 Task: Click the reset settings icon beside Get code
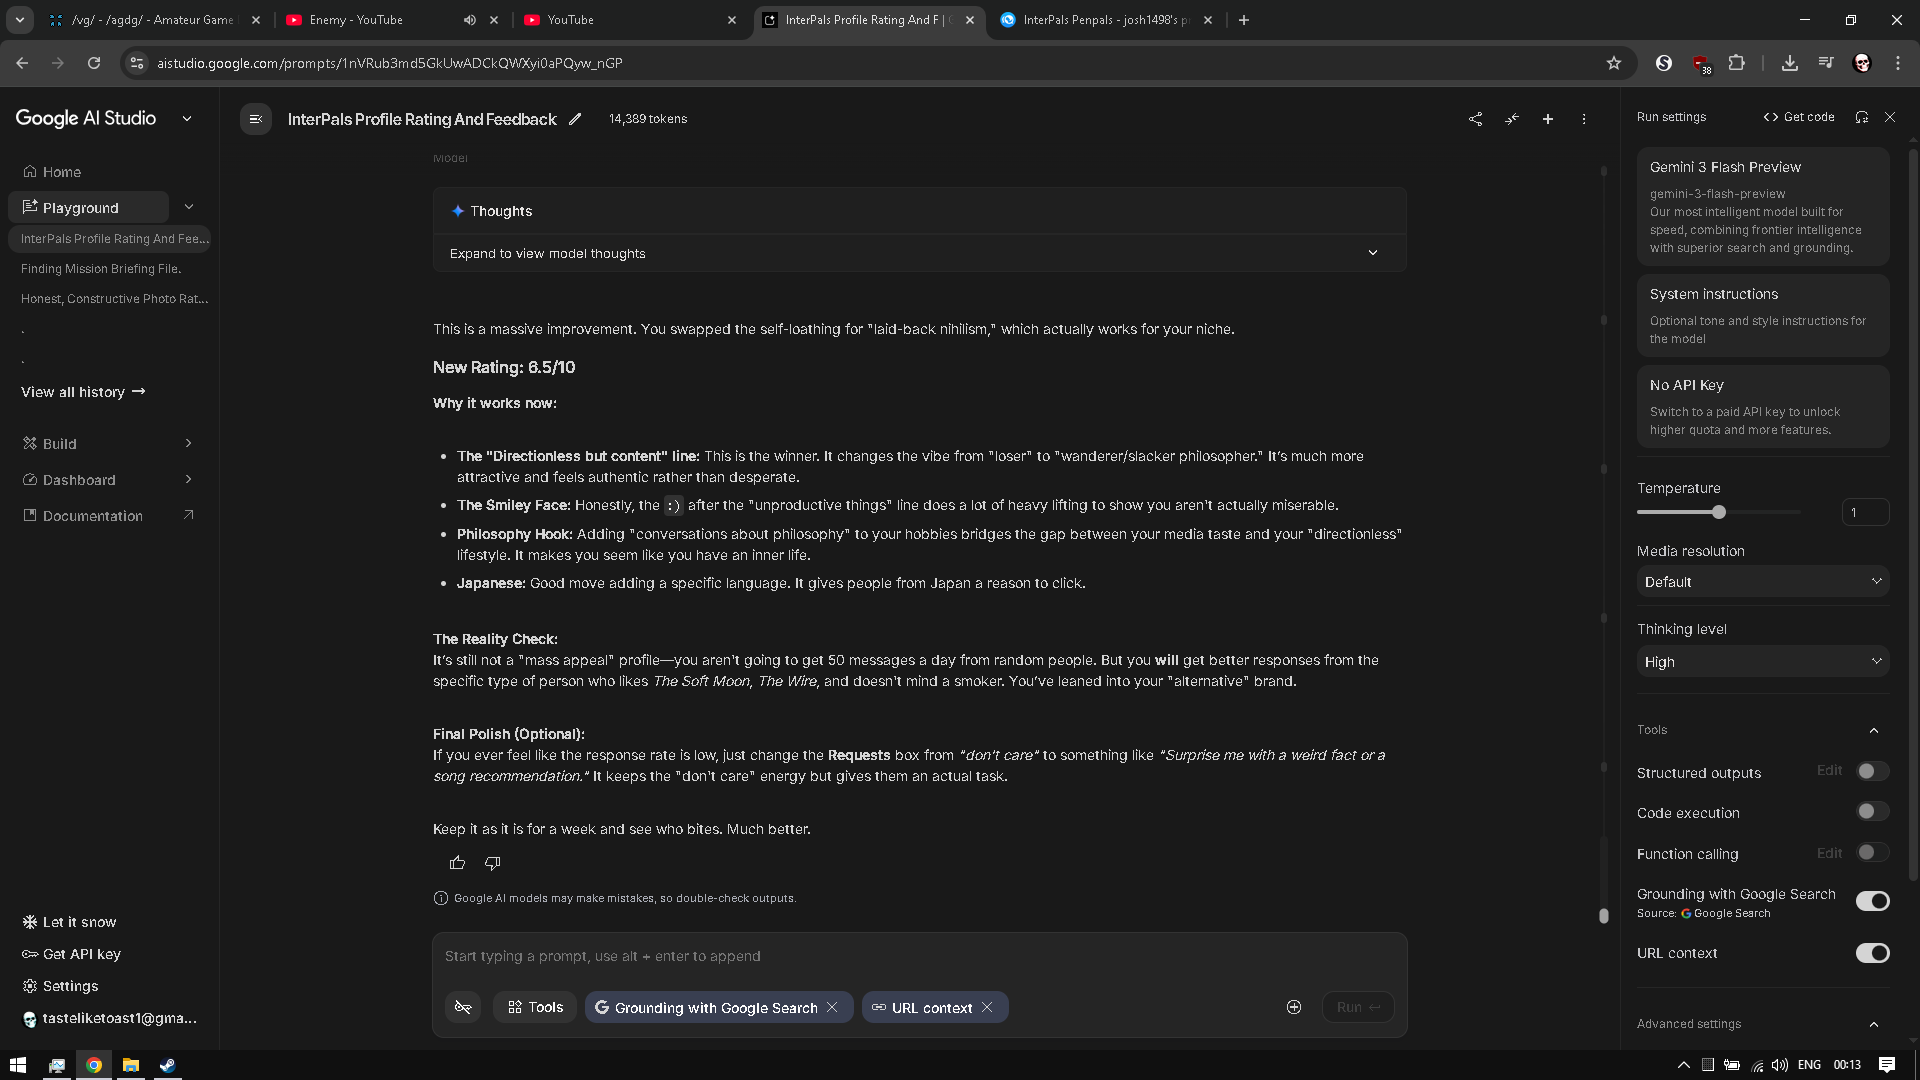coord(1861,117)
